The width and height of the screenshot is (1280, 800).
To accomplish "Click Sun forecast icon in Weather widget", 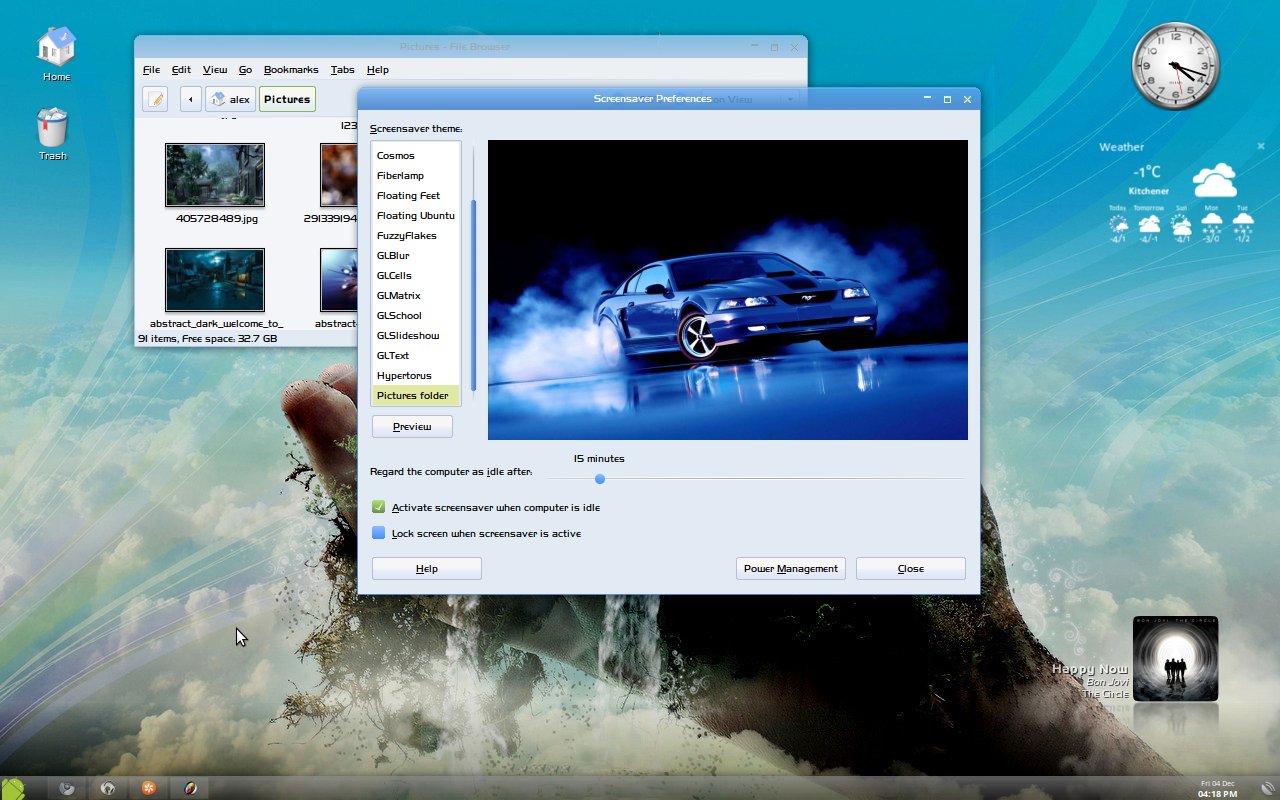I will tap(1181, 223).
